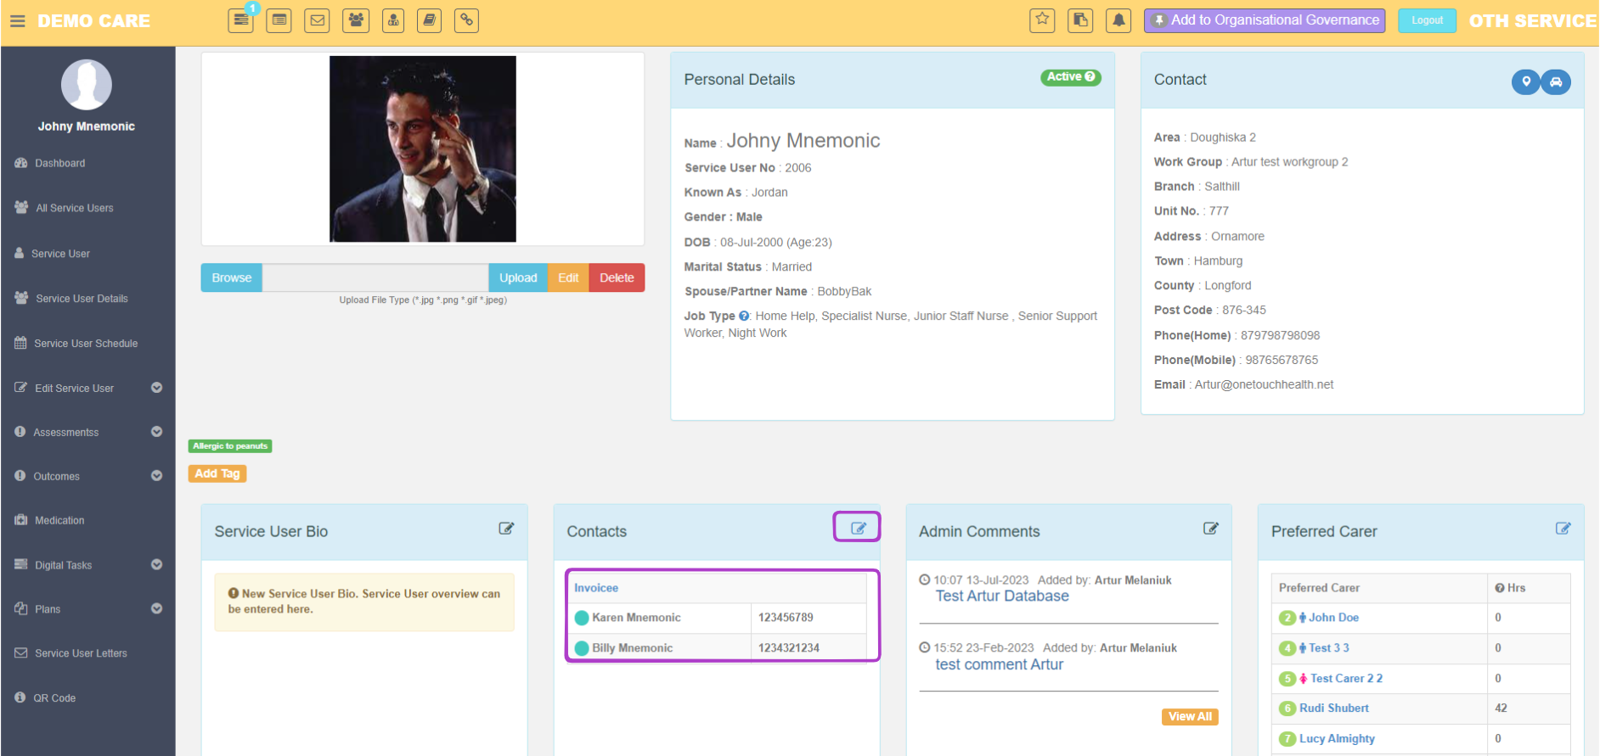Click the Browse button
The height and width of the screenshot is (756, 1600).
232,278
